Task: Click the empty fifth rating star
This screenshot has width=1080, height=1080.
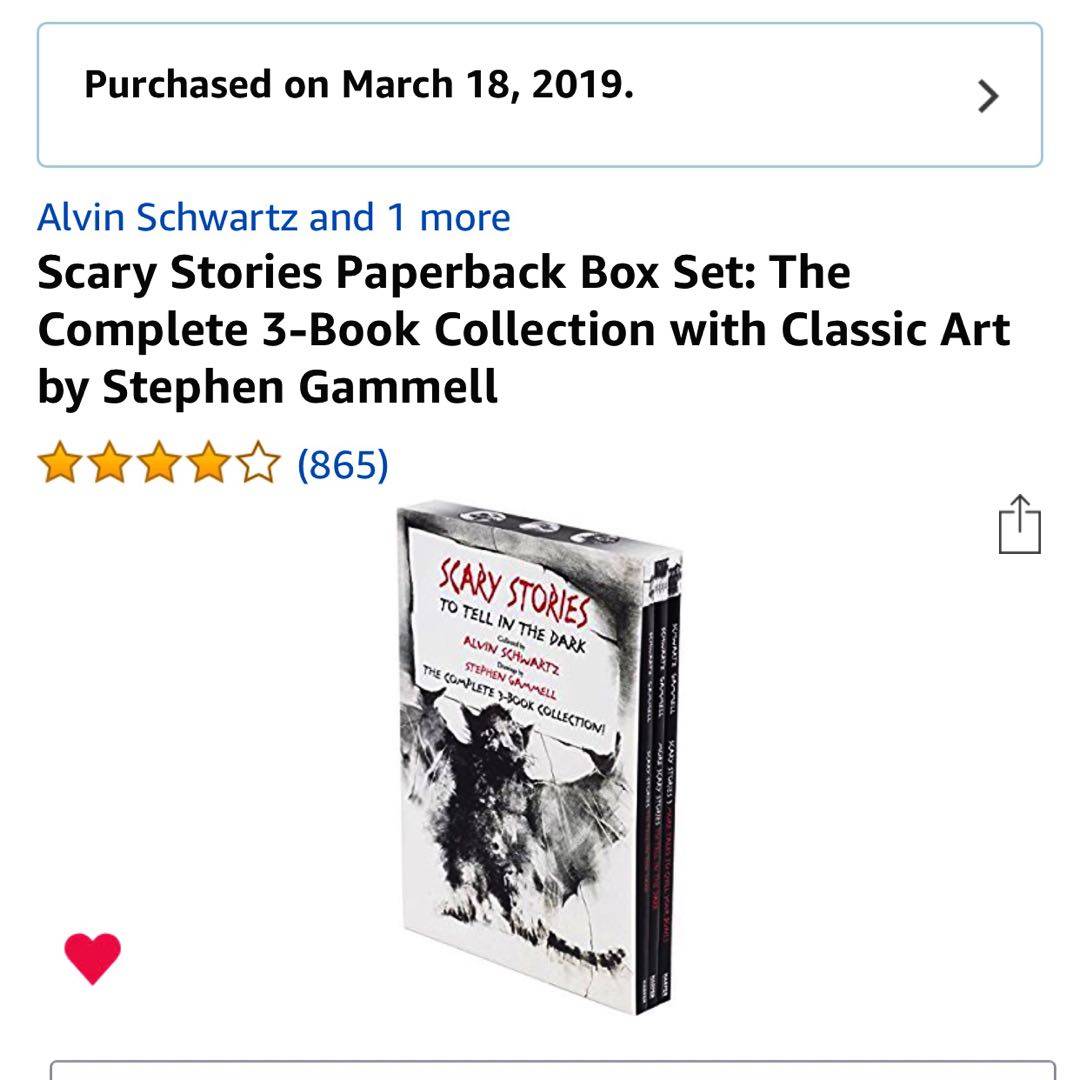Action: [x=258, y=463]
